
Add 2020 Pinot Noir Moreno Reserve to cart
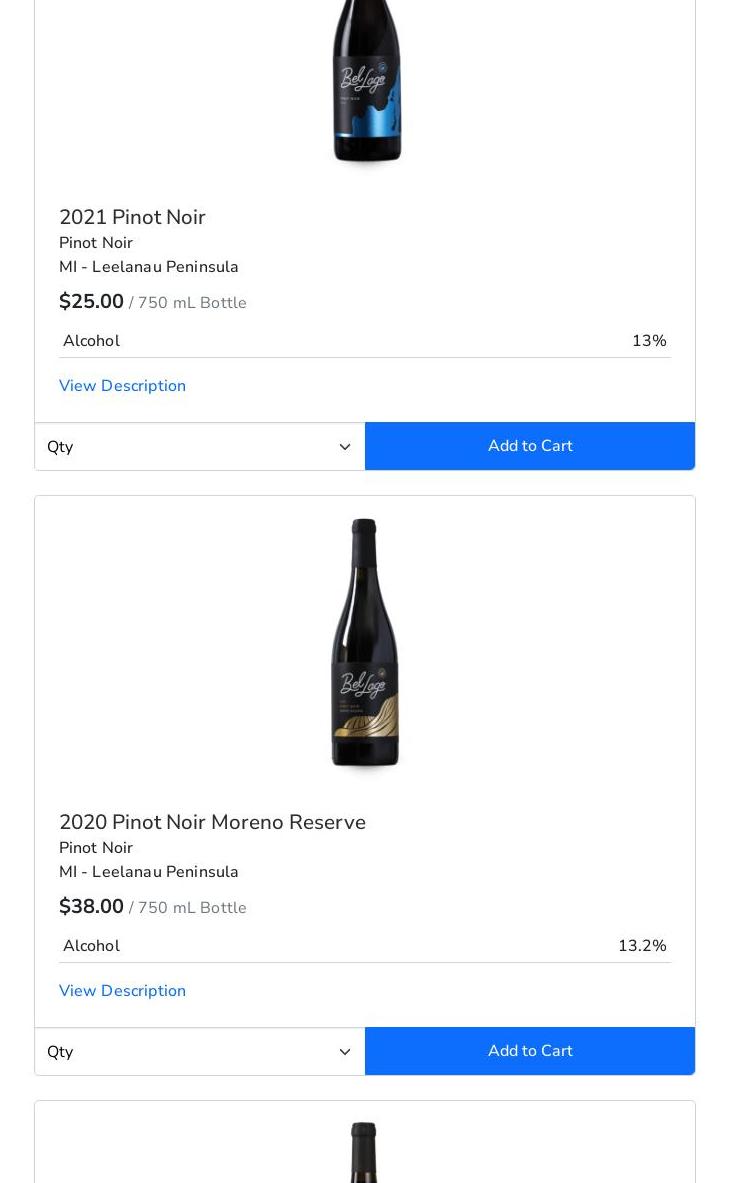[x=530, y=1051]
